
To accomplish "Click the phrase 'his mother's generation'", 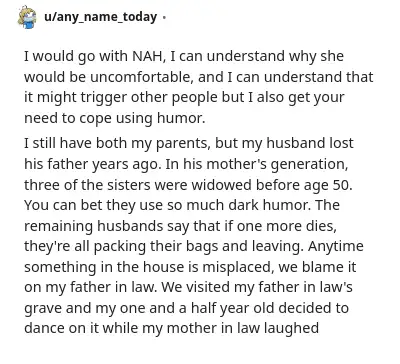I will point(265,164).
